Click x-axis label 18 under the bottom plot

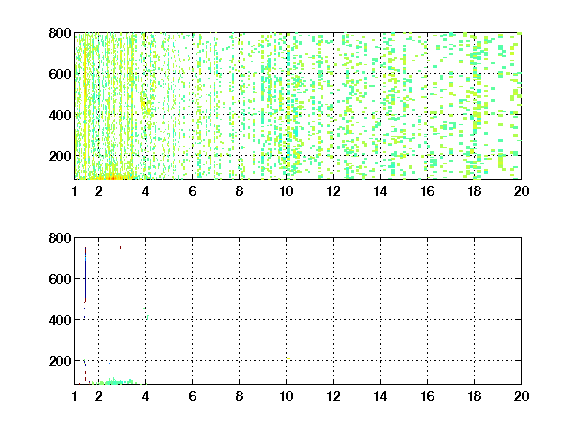pyautogui.click(x=474, y=396)
